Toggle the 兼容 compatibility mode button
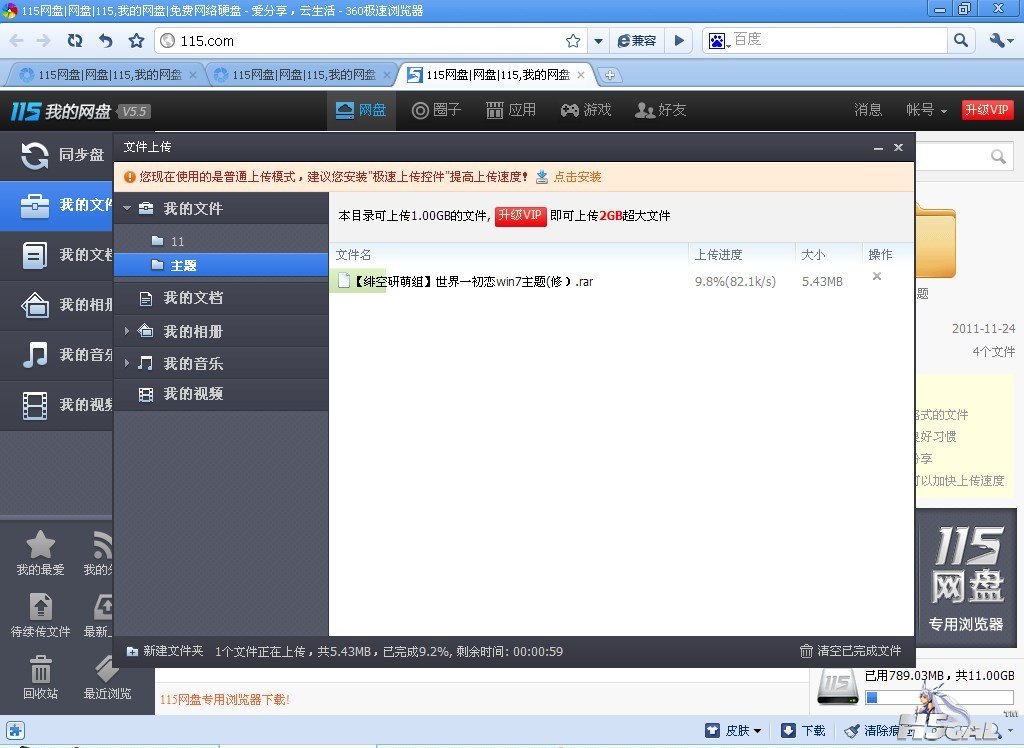The height and width of the screenshot is (748, 1024). coord(637,41)
